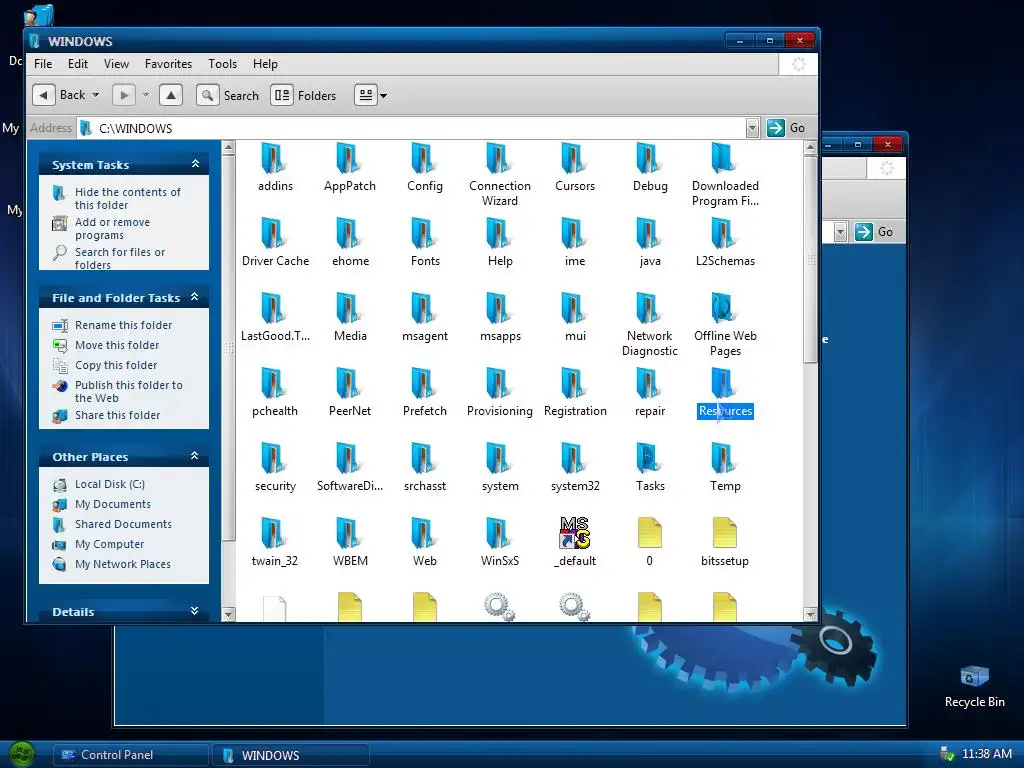Open address dropdown in background window

coord(840,232)
